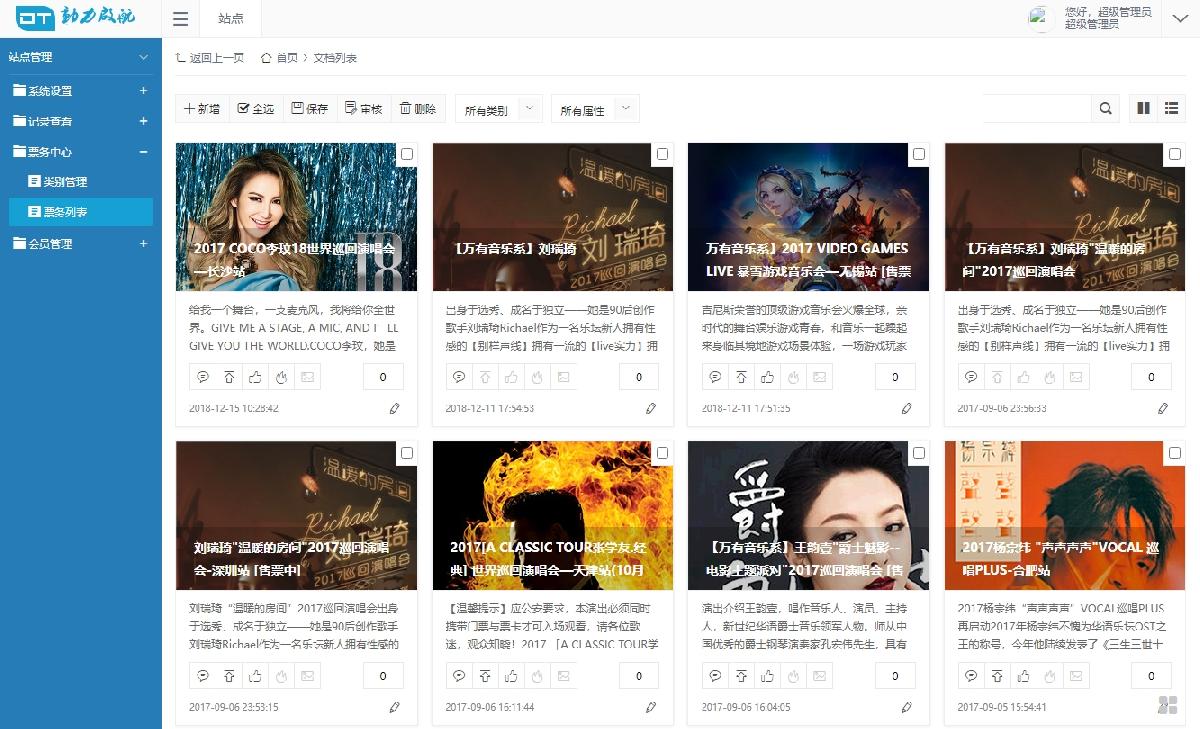Tick checkbox on 刘瑞琦 深圳站 card
The image size is (1200, 729).
pos(407,453)
